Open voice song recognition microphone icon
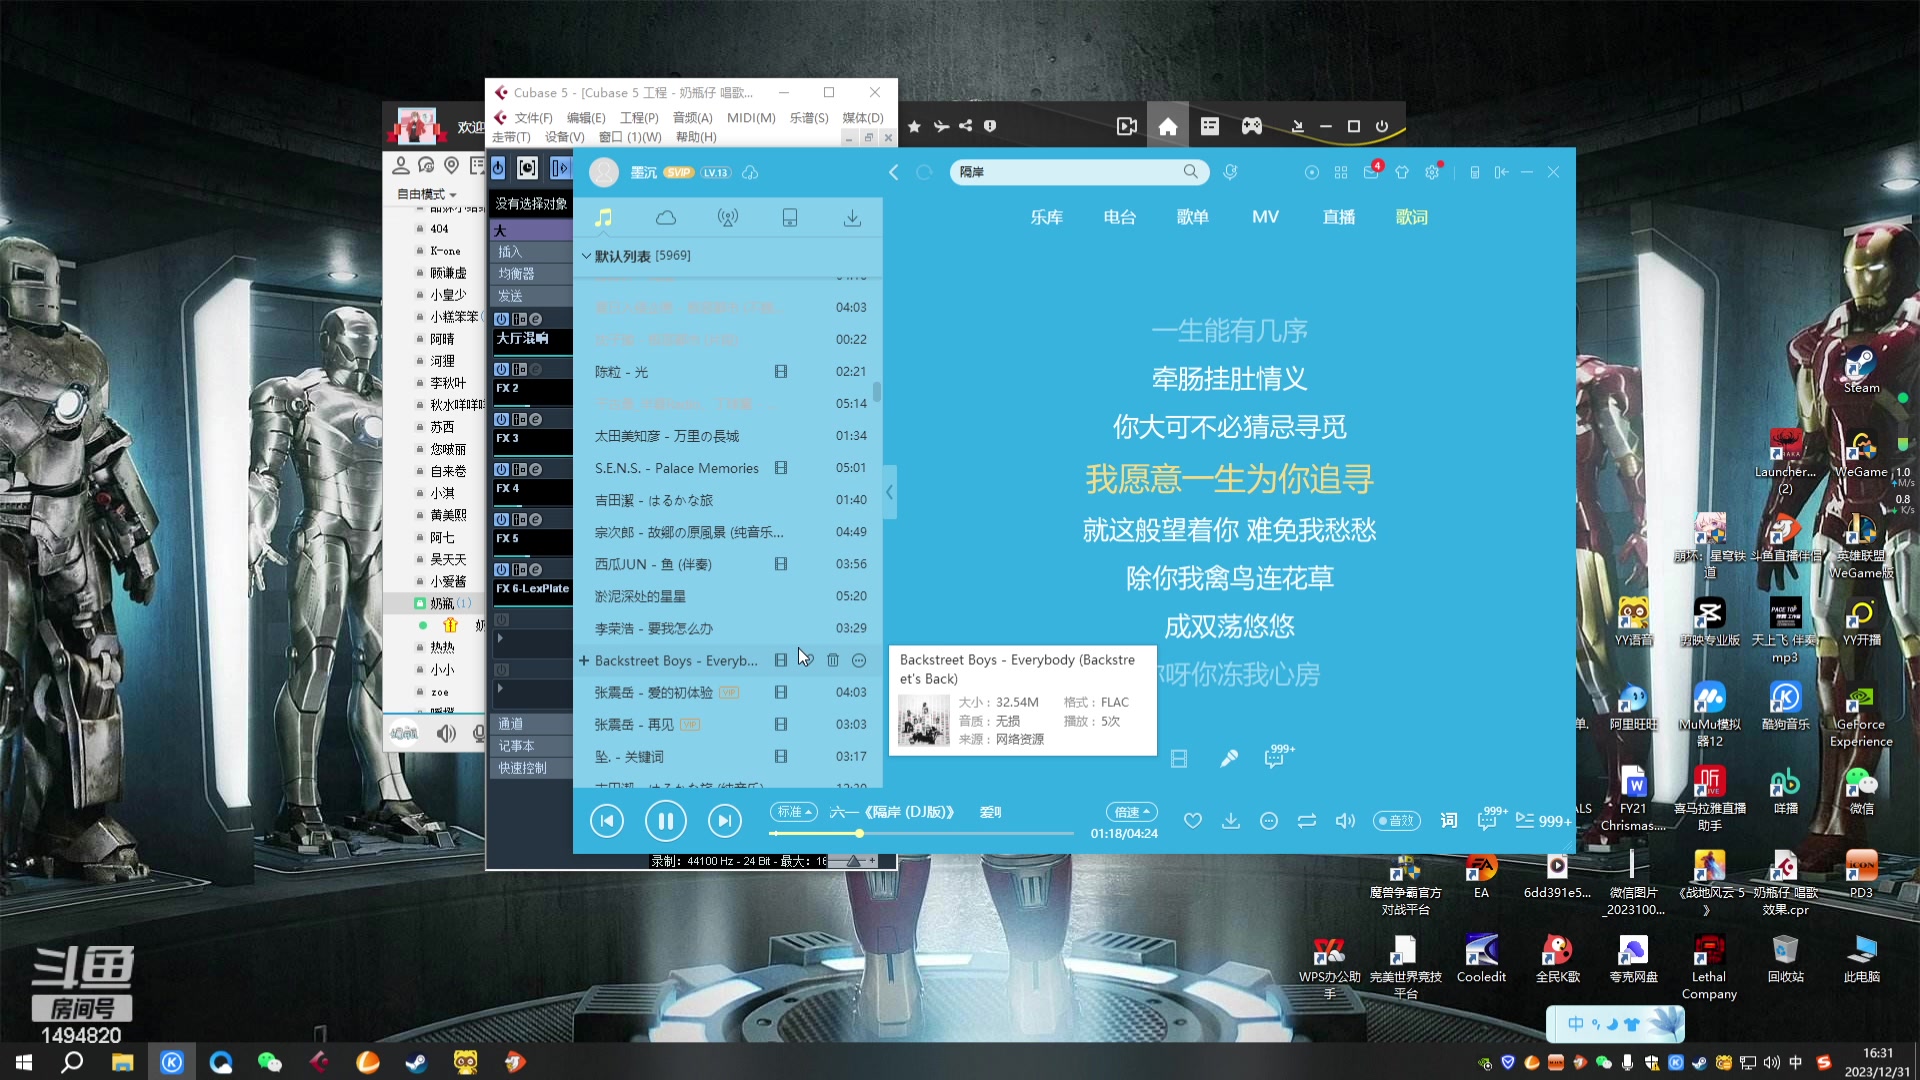1920x1080 pixels. point(1230,172)
